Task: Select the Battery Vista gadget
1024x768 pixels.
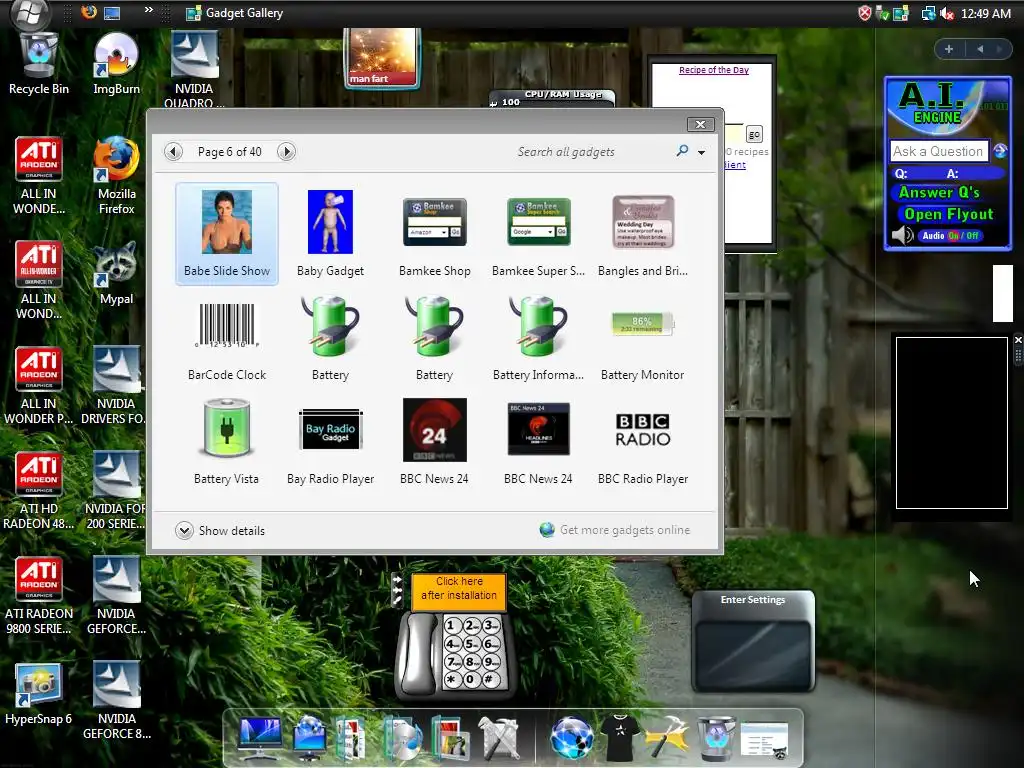Action: click(x=227, y=443)
